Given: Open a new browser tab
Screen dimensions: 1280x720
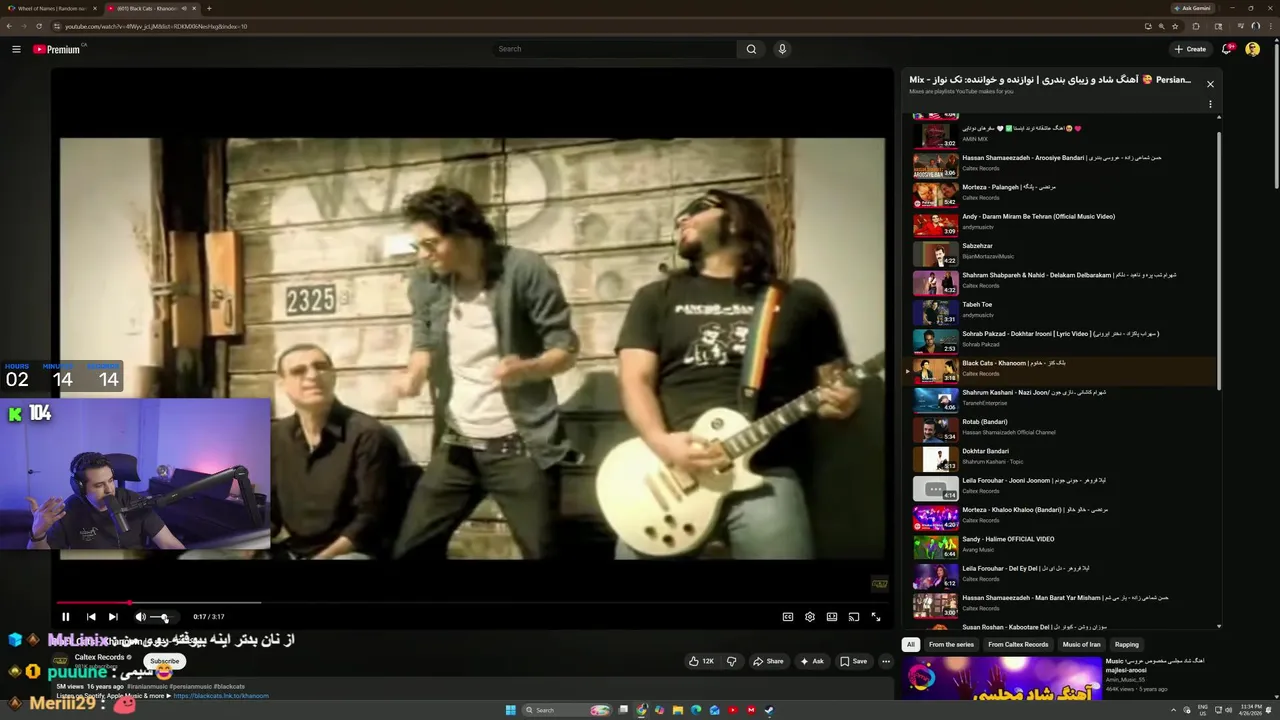Looking at the screenshot, I should (209, 8).
